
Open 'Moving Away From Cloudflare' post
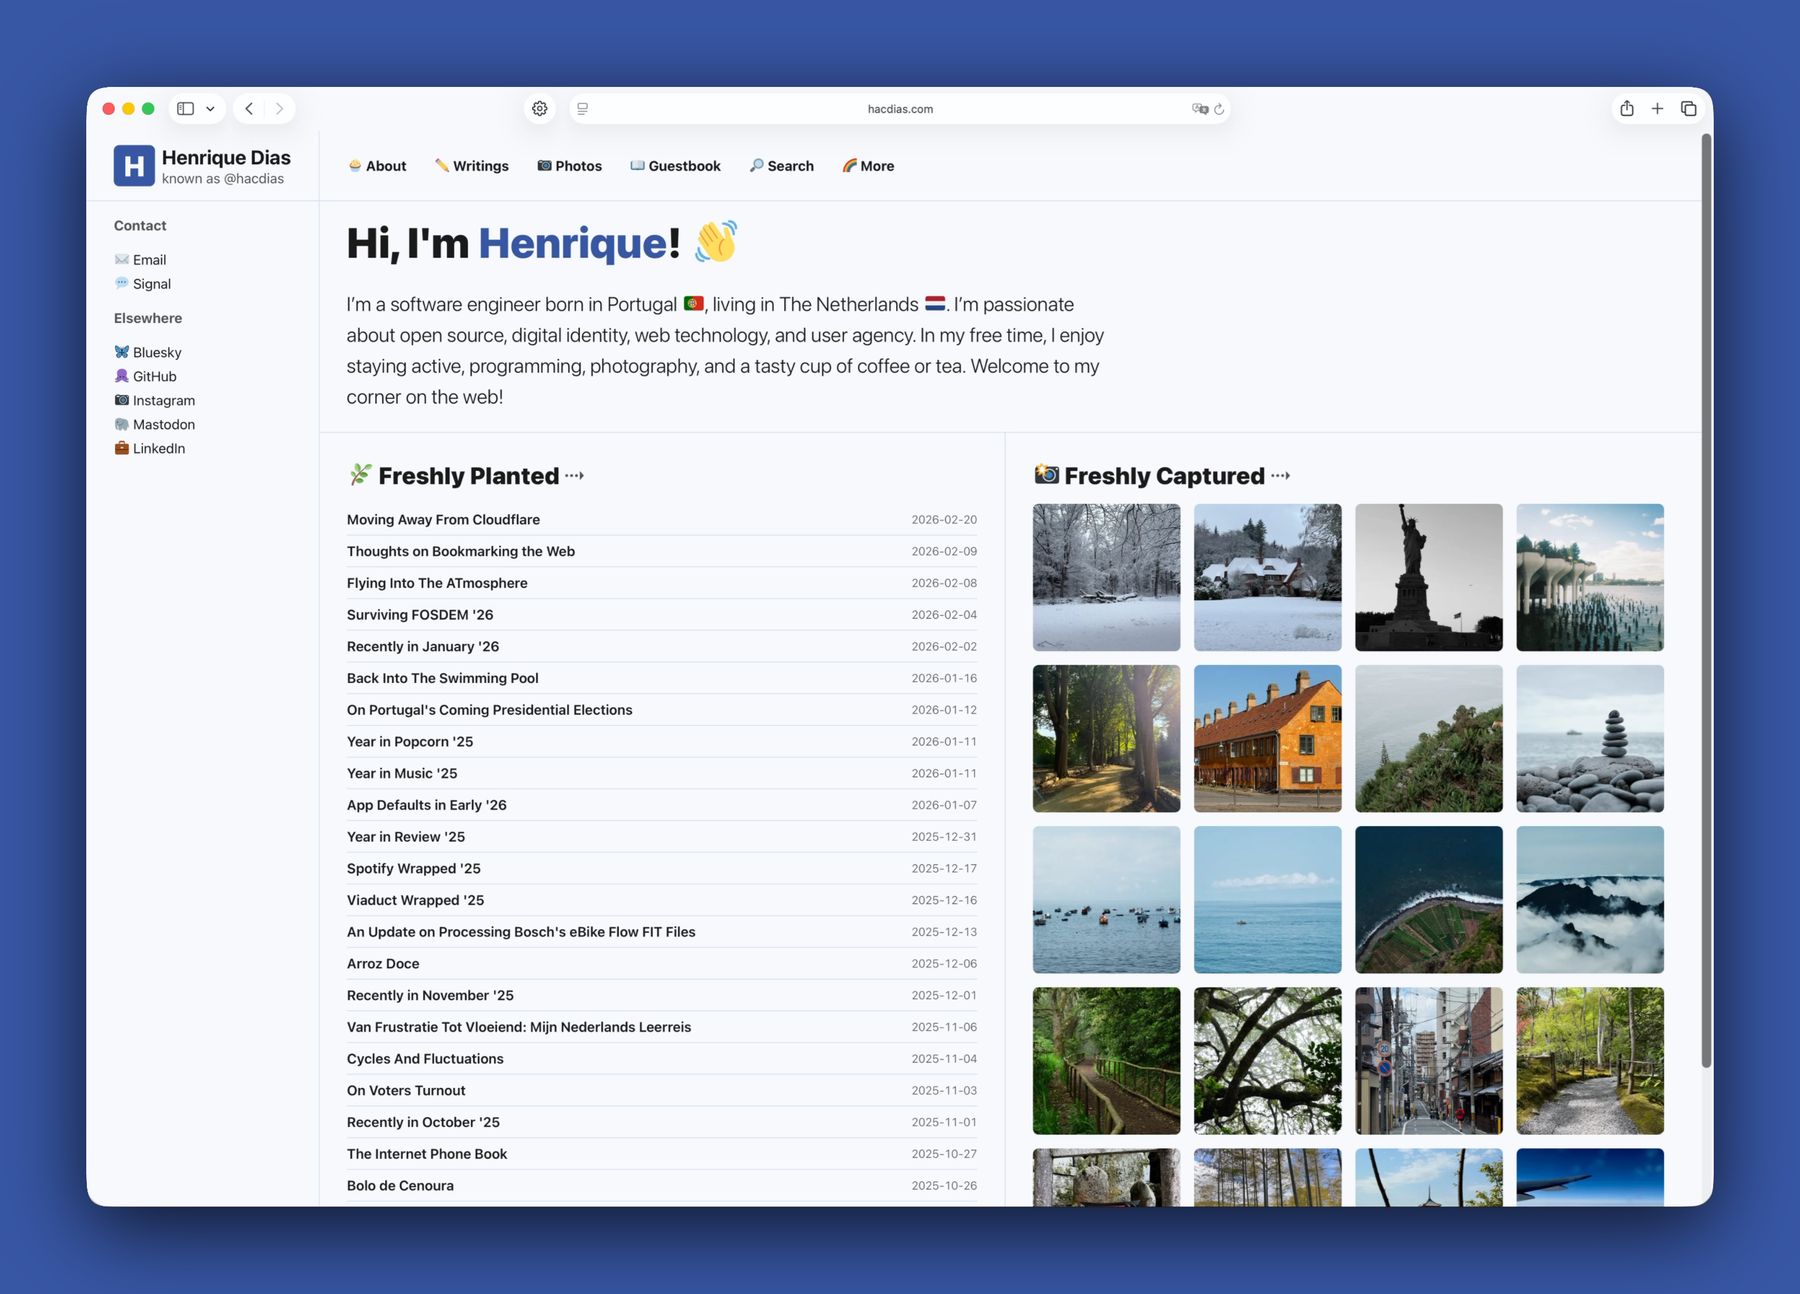coord(443,520)
